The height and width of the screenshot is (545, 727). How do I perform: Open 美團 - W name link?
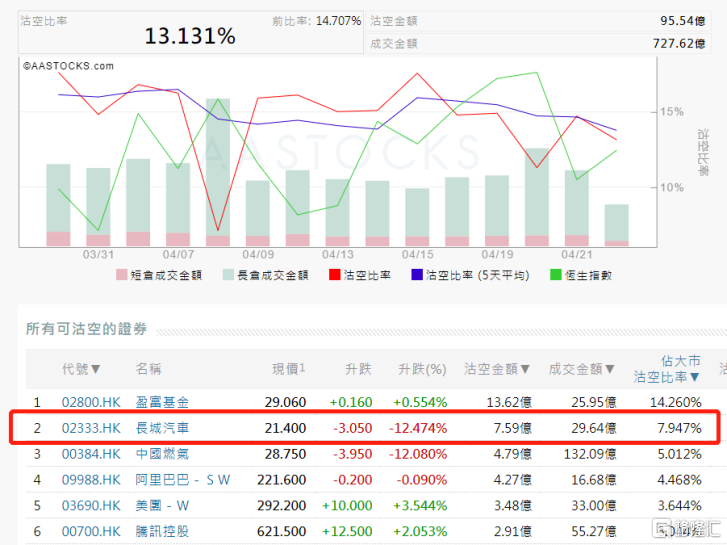[162, 506]
